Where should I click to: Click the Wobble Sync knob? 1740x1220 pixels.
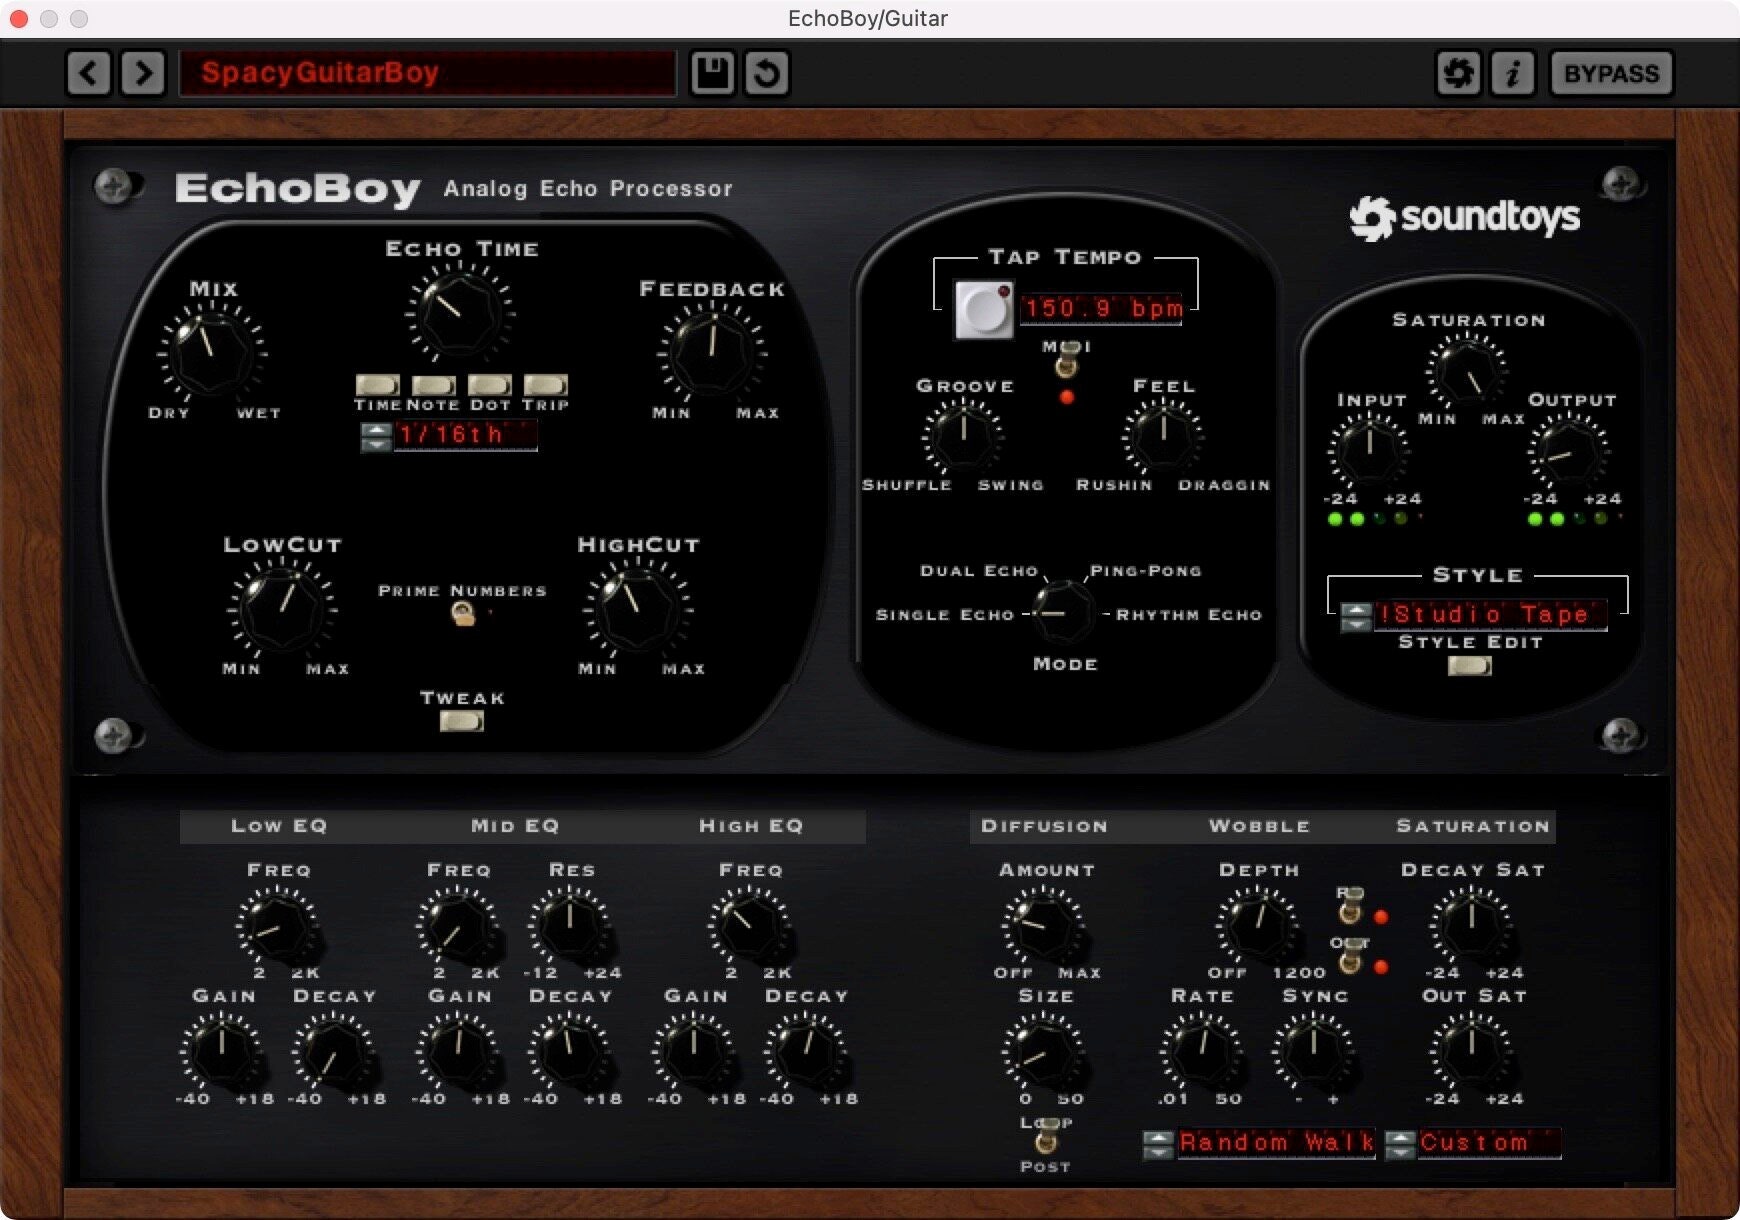pyautogui.click(x=1314, y=1052)
